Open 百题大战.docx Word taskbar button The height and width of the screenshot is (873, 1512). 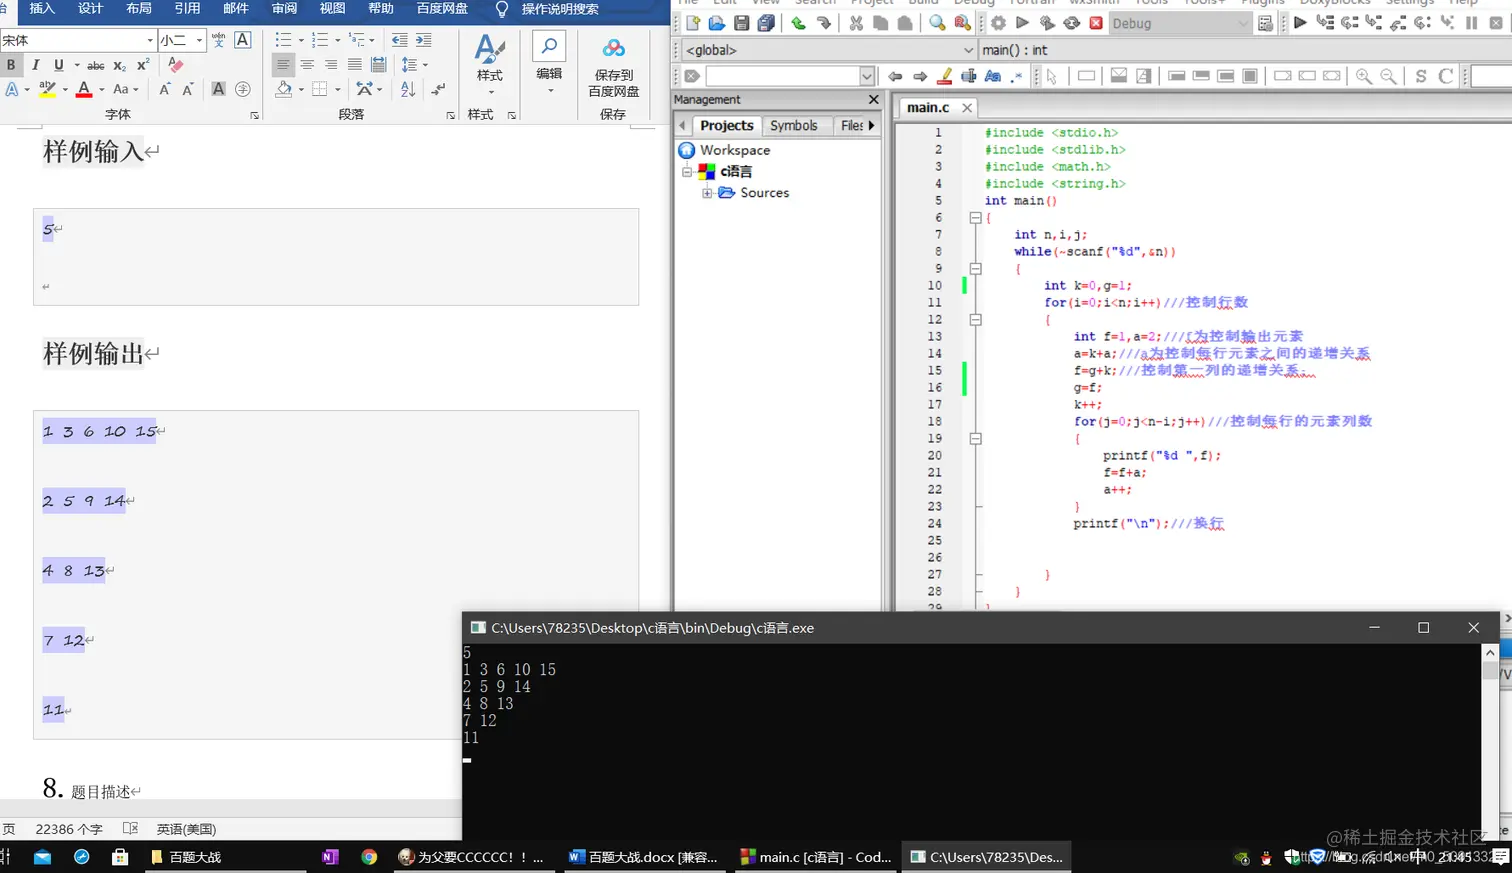click(643, 857)
